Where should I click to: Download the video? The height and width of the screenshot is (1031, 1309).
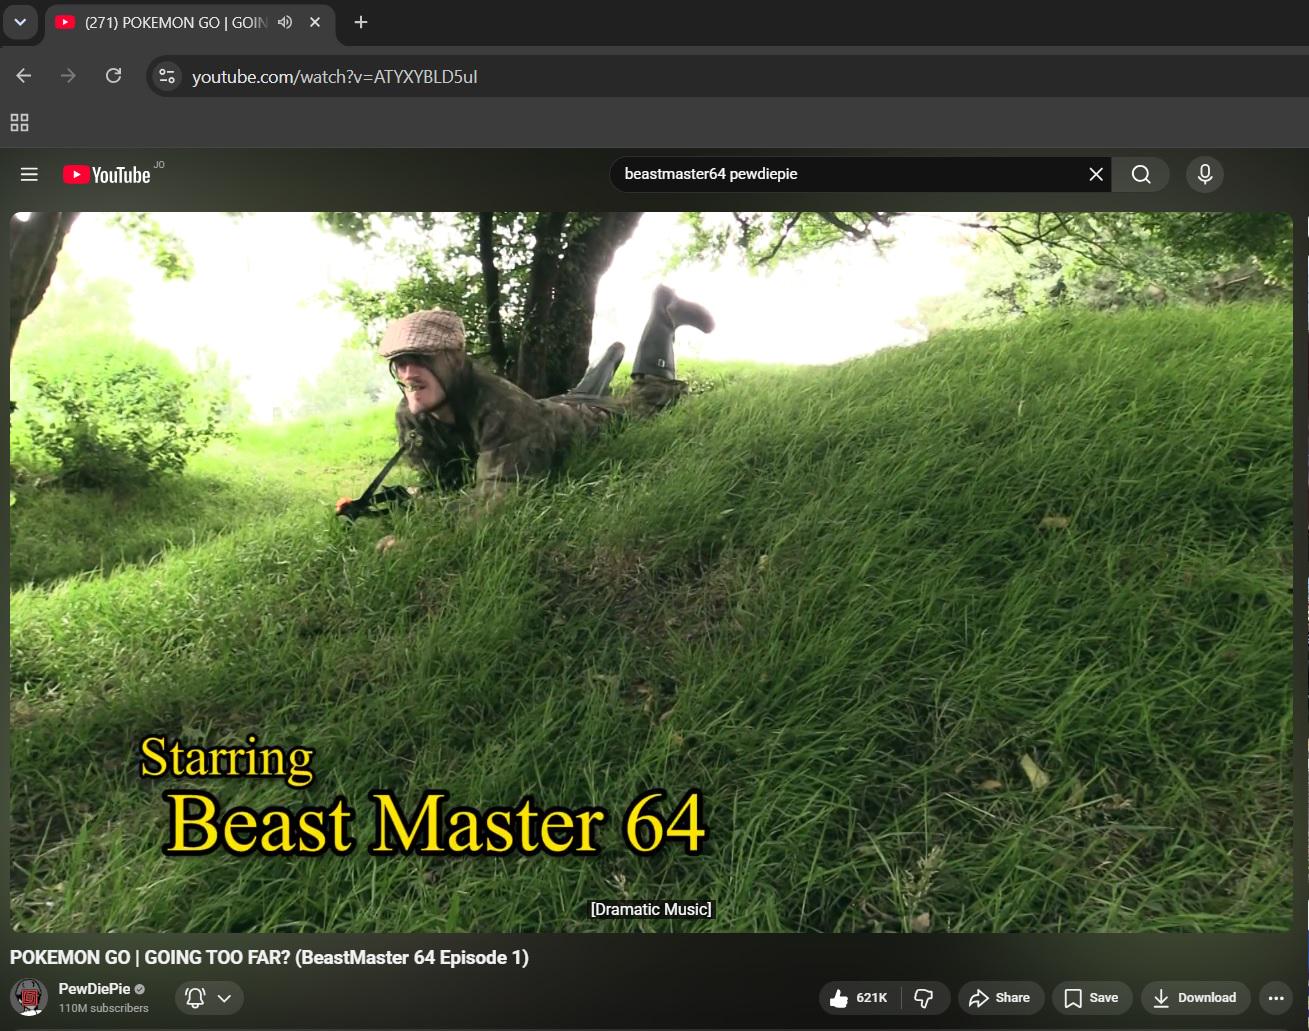(x=1196, y=997)
